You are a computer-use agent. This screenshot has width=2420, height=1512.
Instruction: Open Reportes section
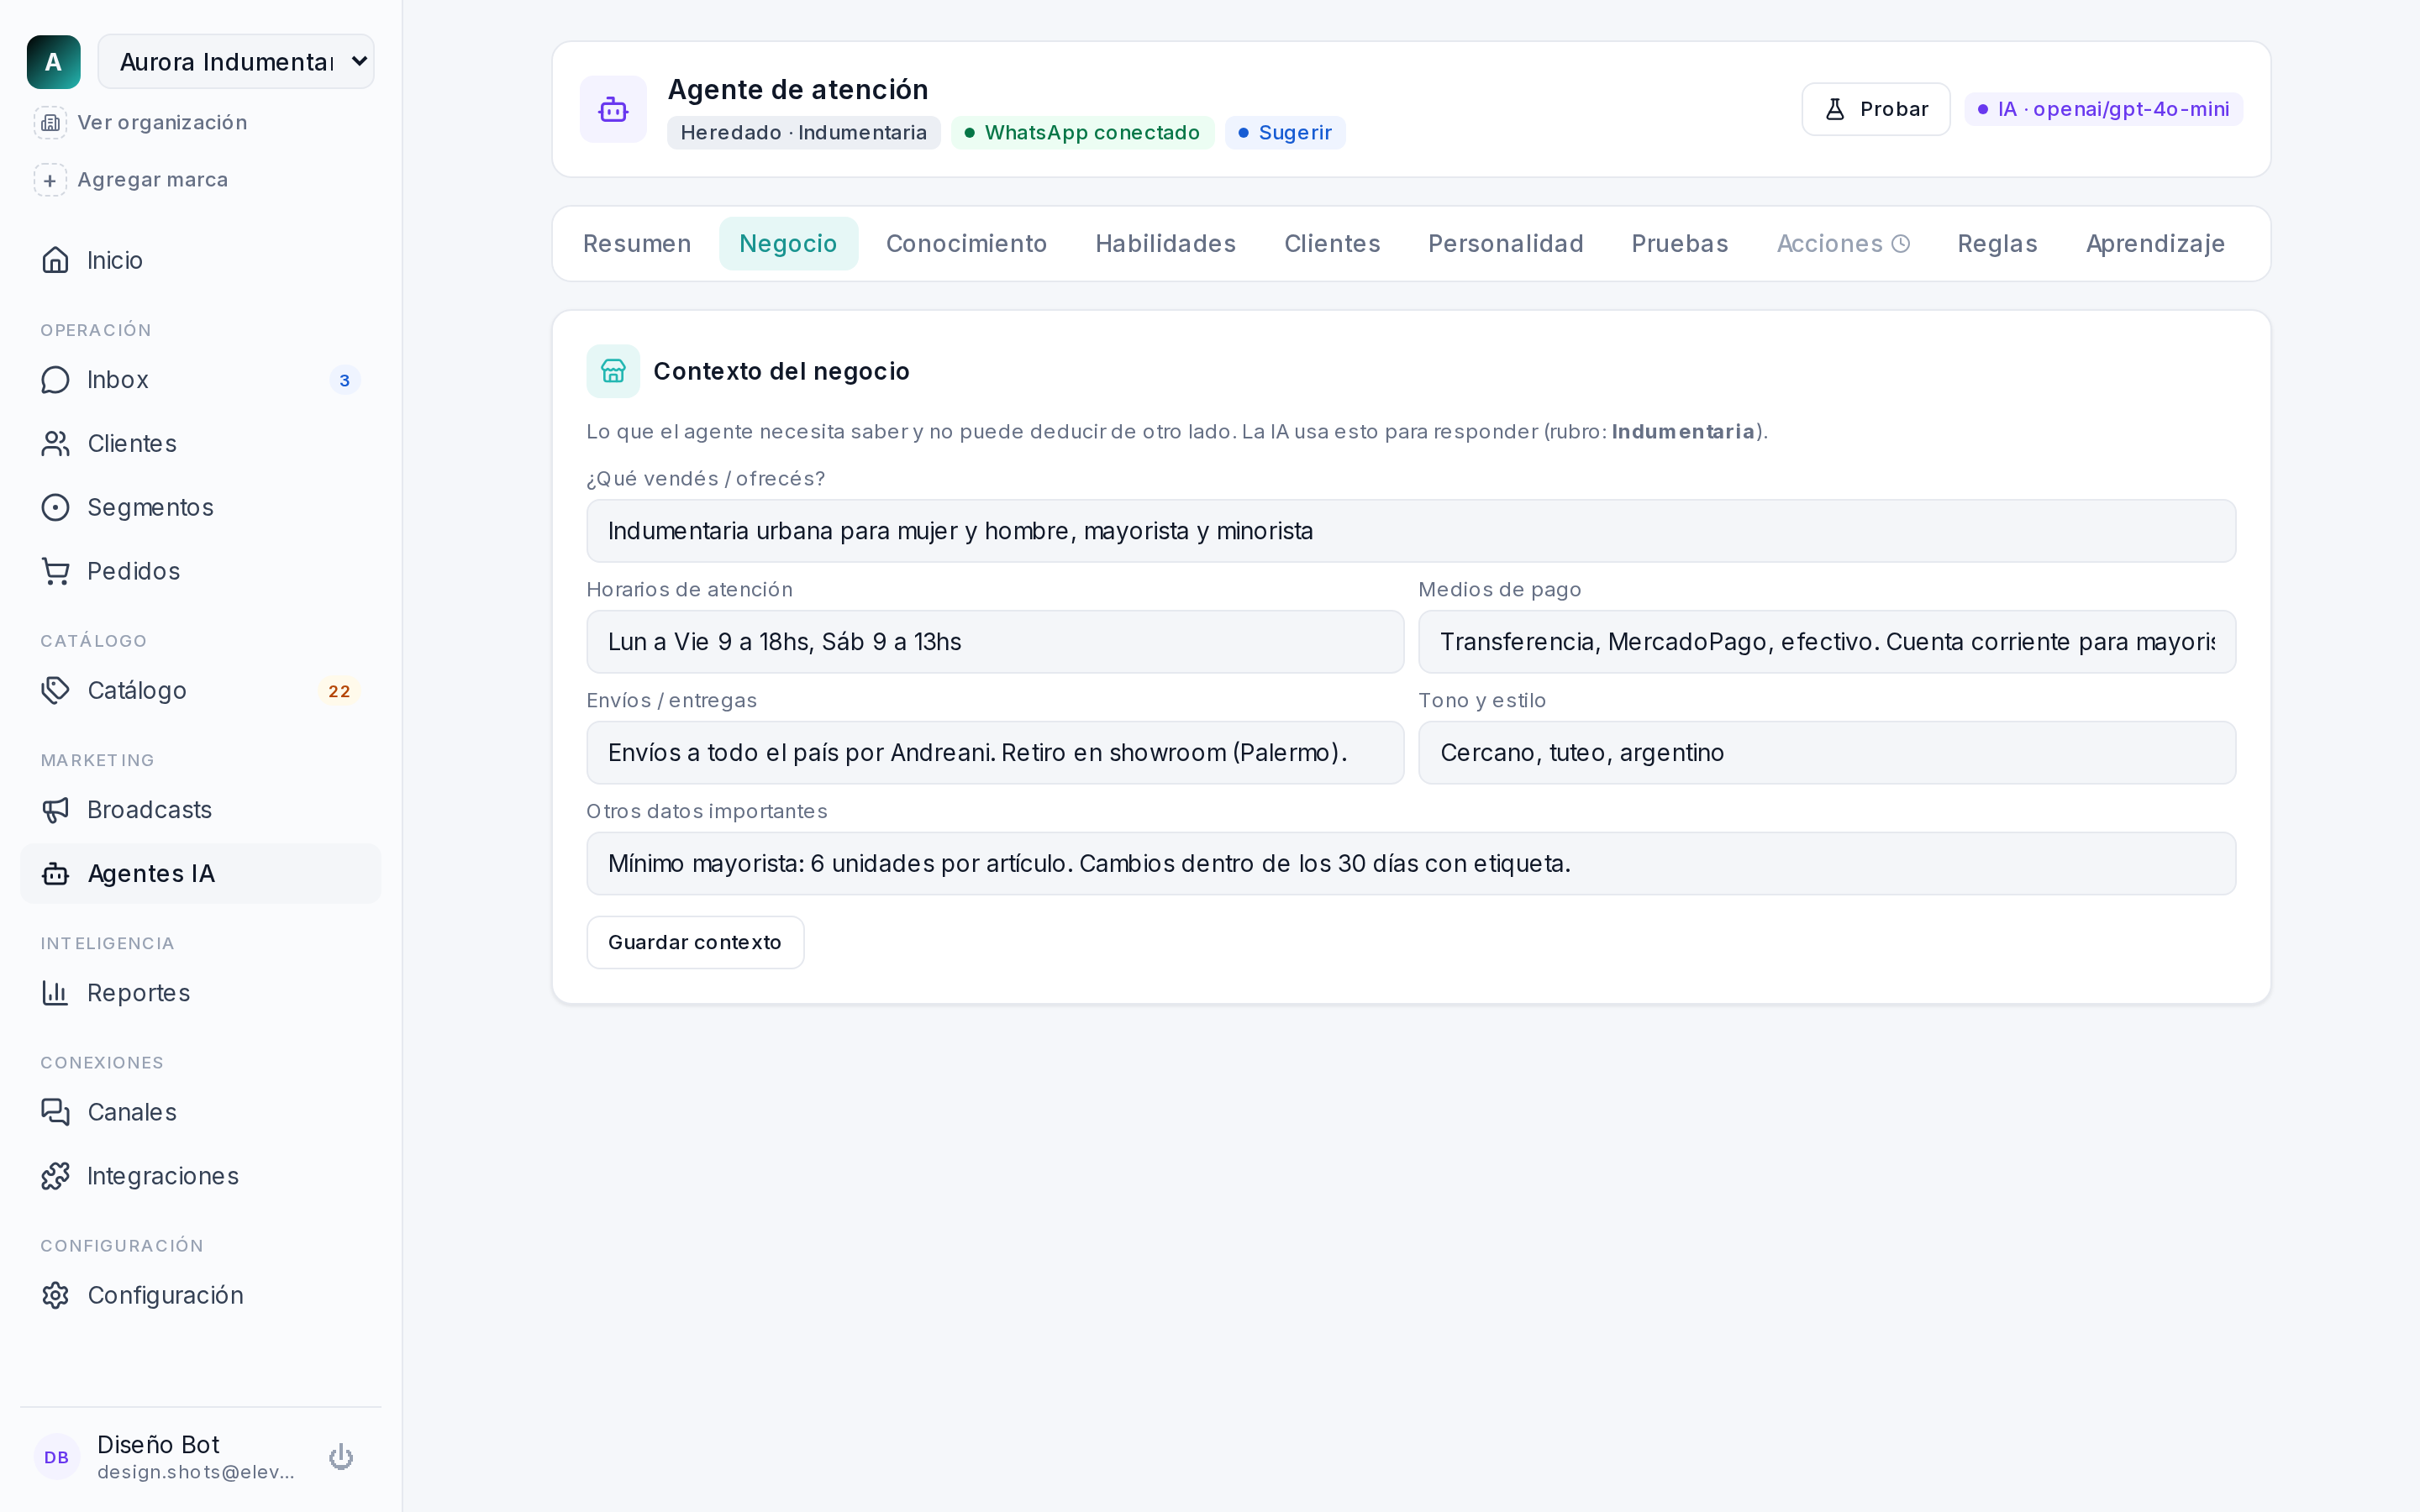click(x=200, y=993)
